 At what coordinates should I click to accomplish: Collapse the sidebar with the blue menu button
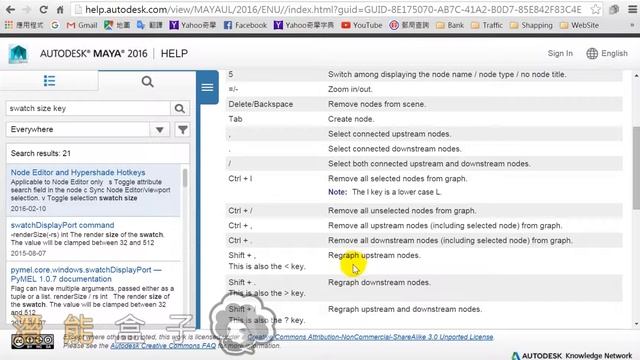click(x=207, y=87)
